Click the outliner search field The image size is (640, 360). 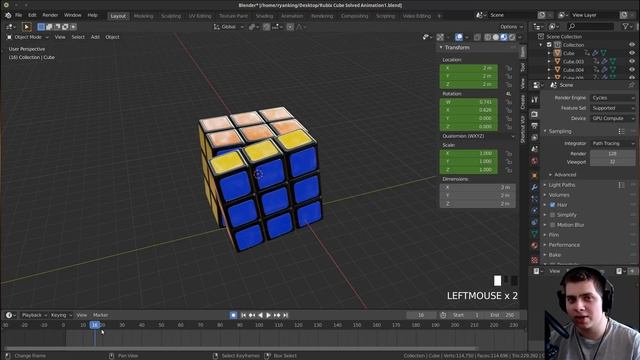(x=591, y=27)
